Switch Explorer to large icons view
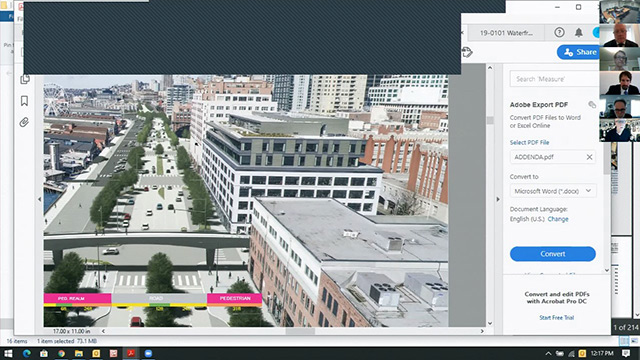This screenshot has width=640, height=360. pos(634,341)
